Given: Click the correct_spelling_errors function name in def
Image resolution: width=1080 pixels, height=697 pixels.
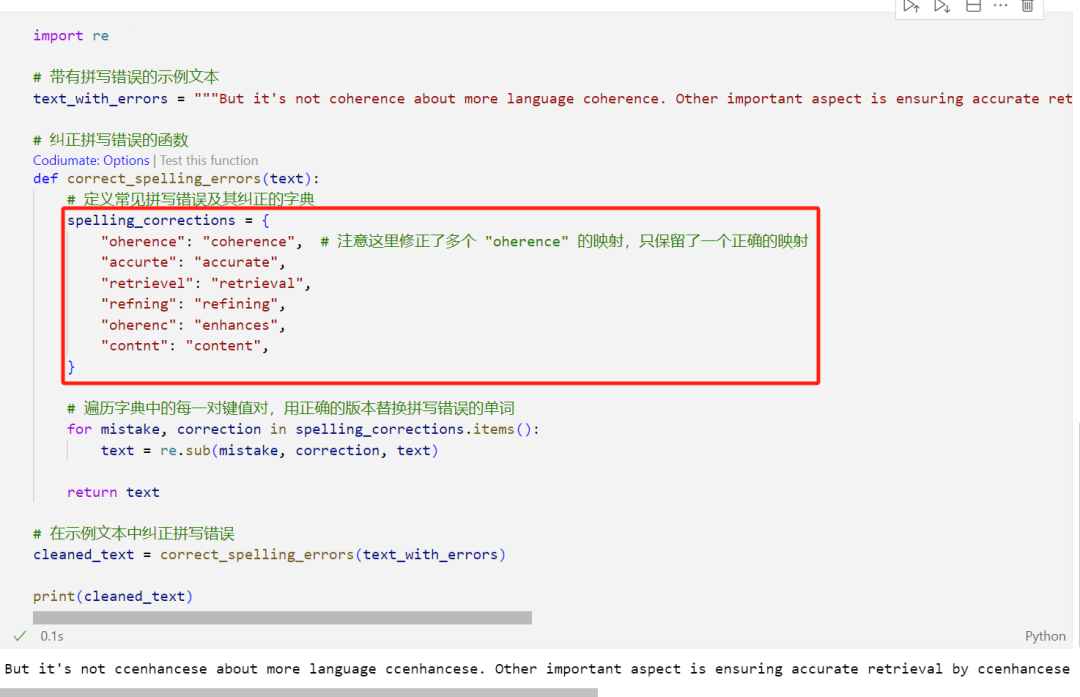Looking at the screenshot, I should (164, 179).
